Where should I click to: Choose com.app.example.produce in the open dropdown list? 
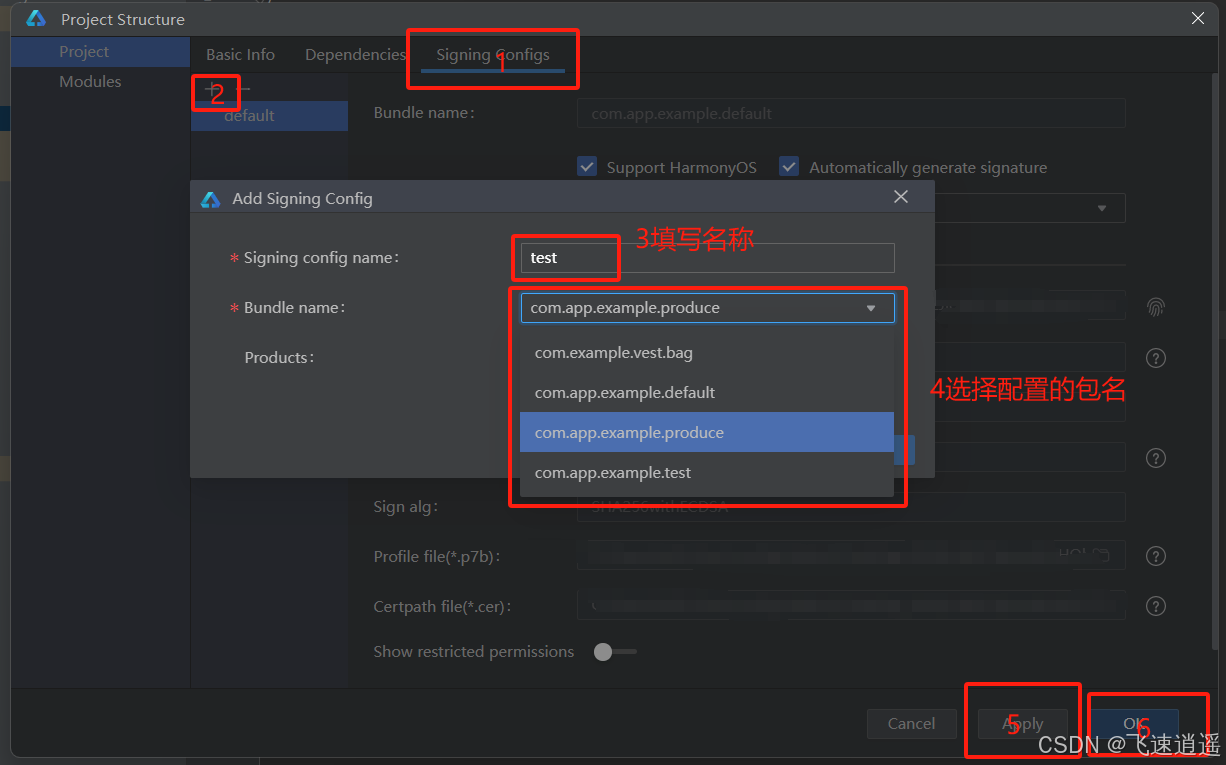click(x=706, y=432)
